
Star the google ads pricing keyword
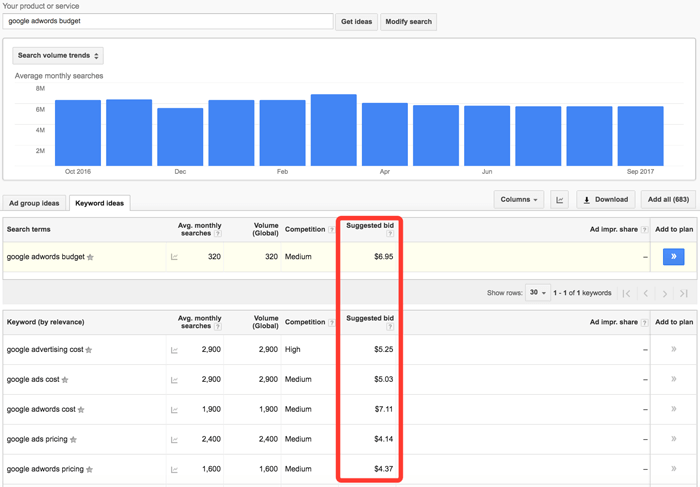pyautogui.click(x=73, y=440)
